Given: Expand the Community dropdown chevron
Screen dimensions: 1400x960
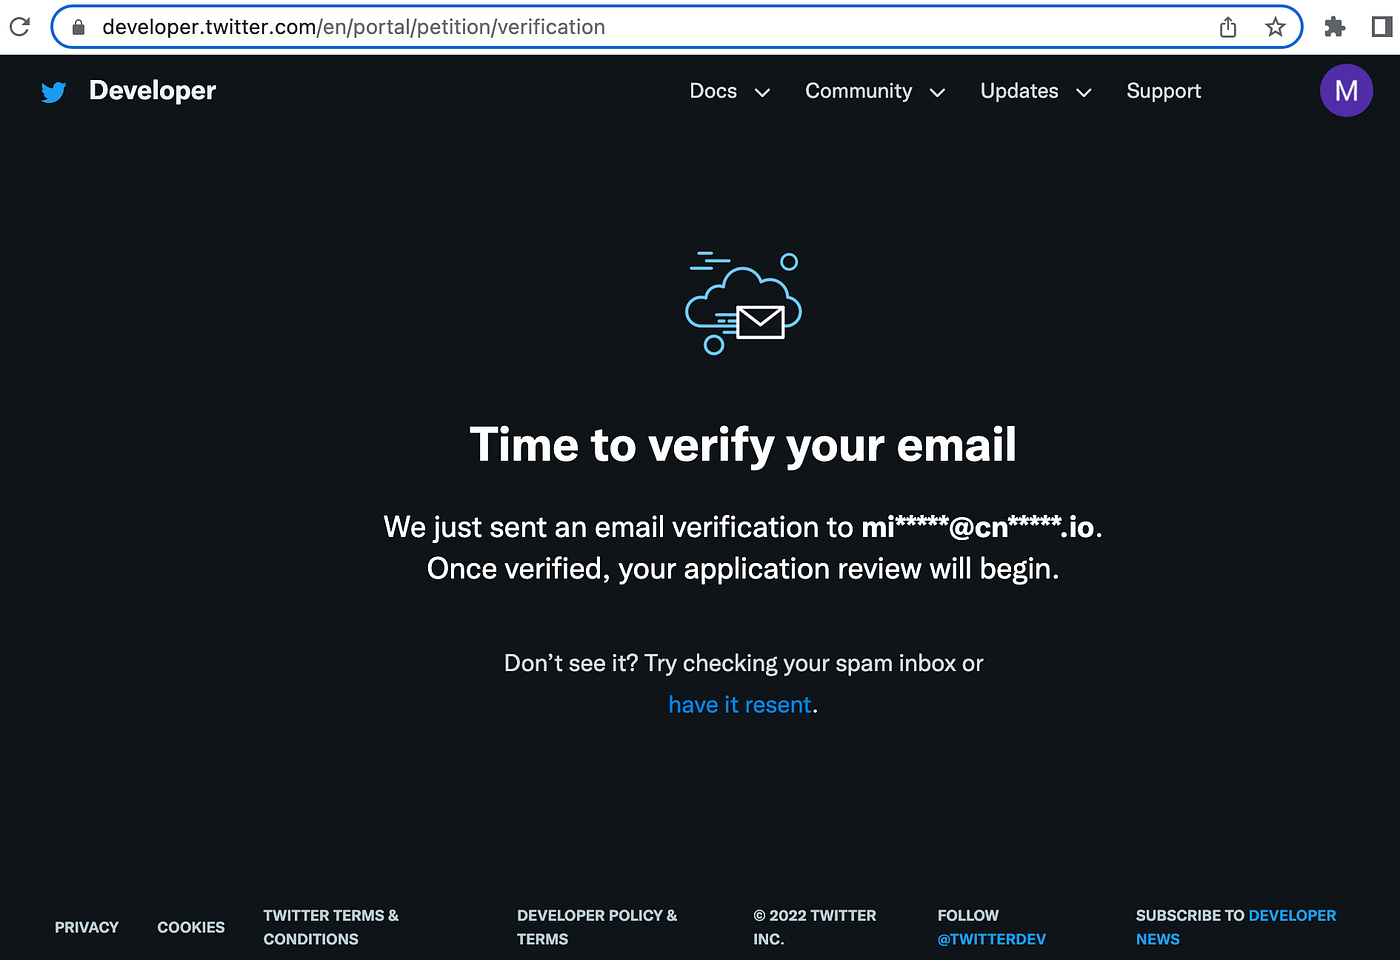Looking at the screenshot, I should pyautogui.click(x=937, y=93).
